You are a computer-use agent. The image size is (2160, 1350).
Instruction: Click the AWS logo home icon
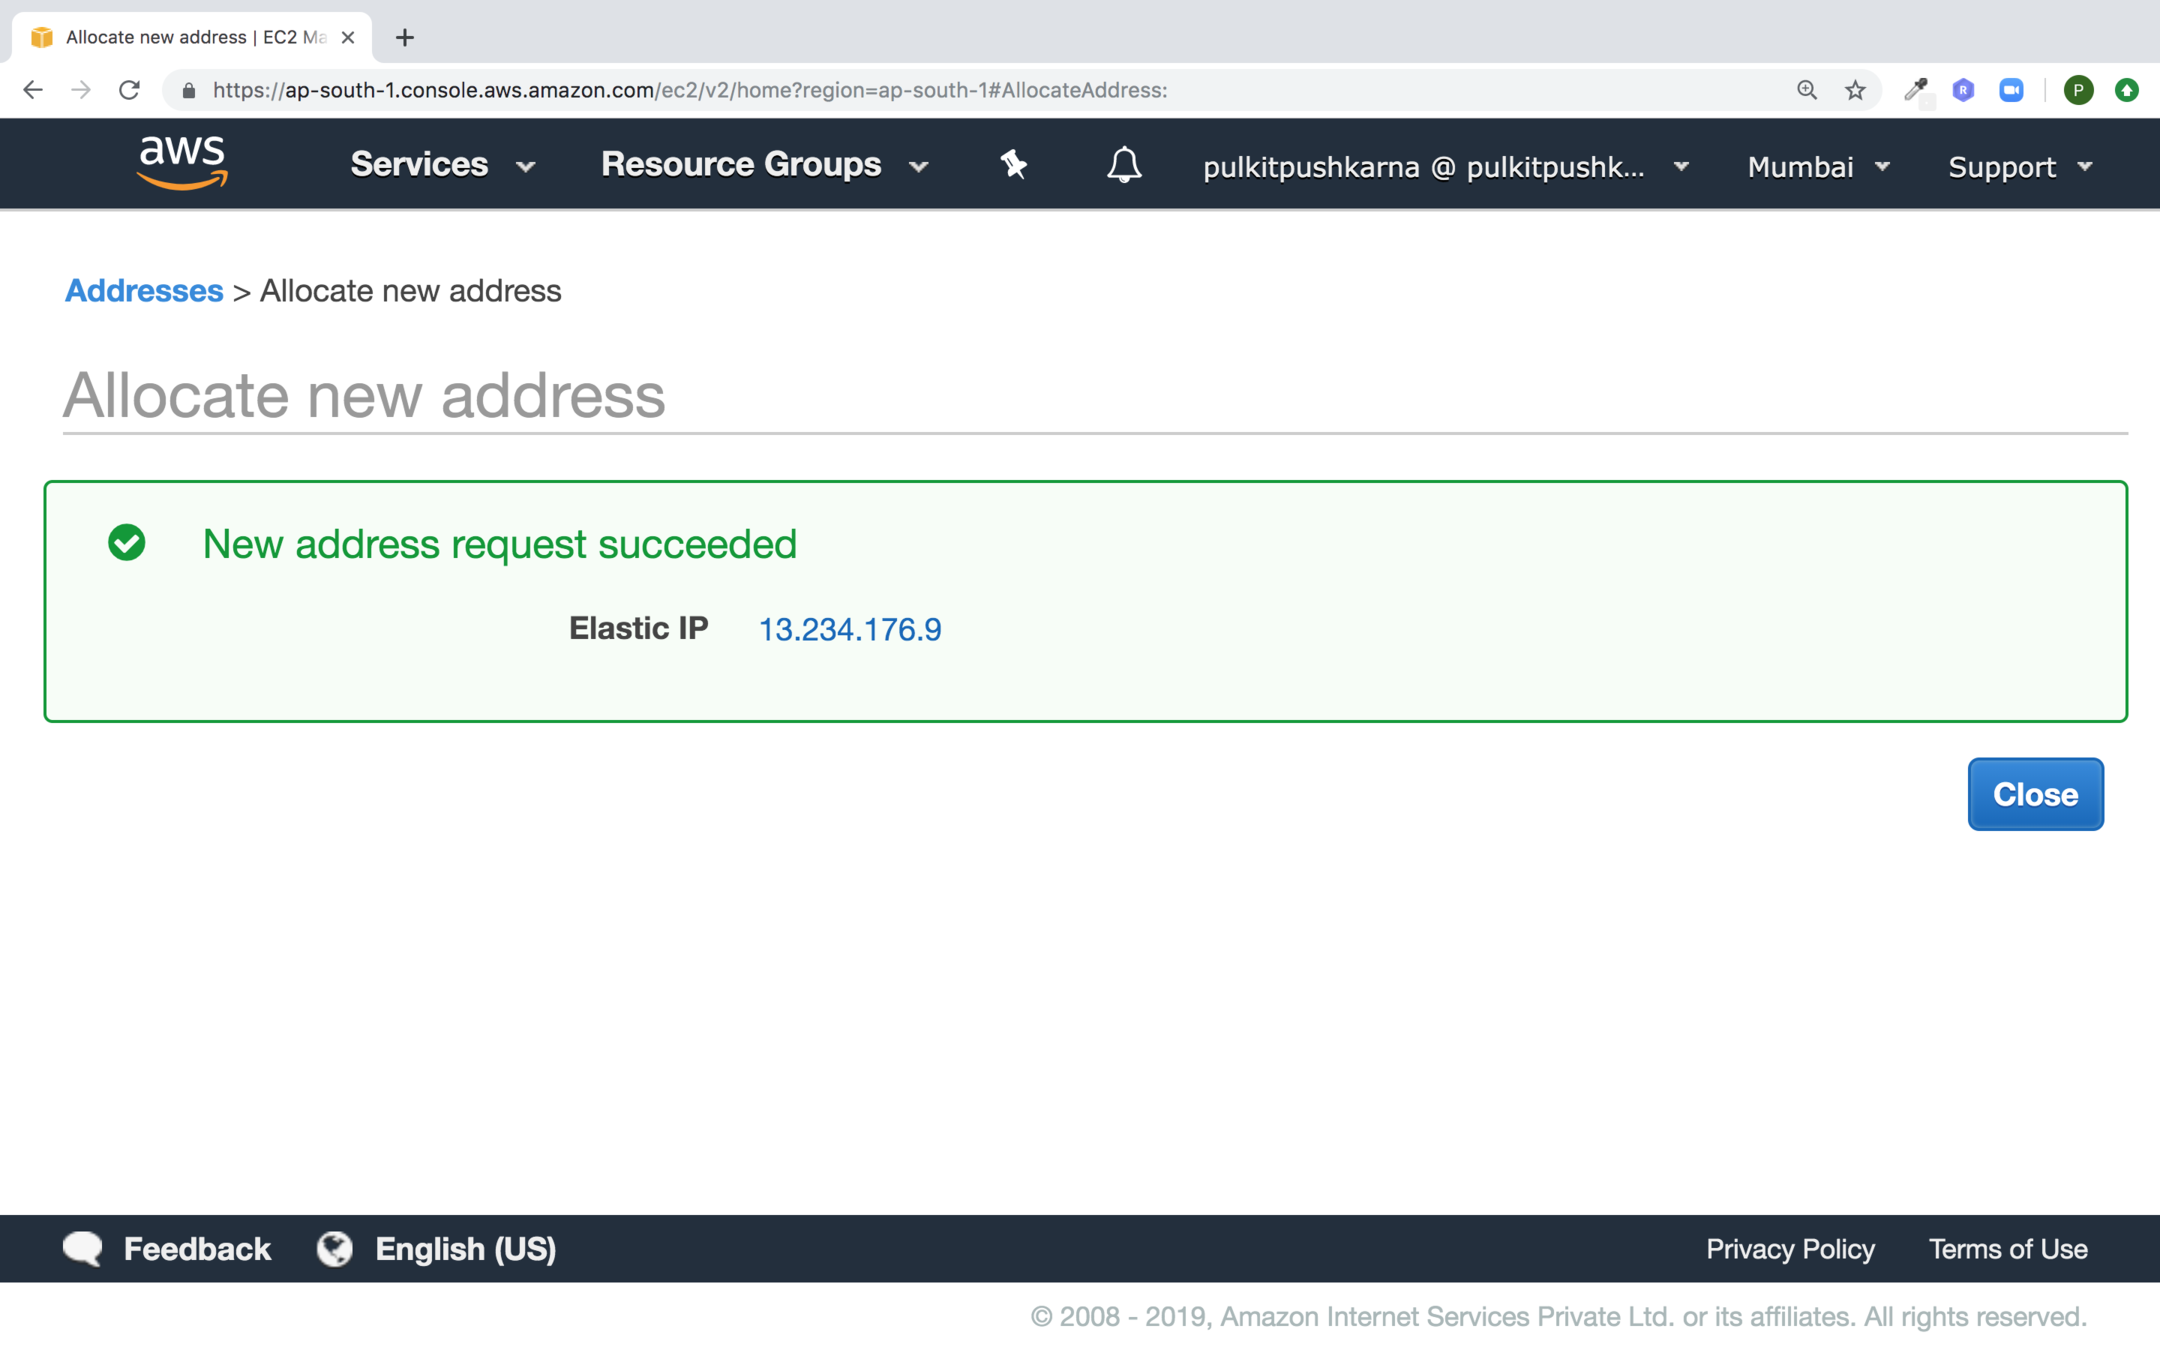[182, 163]
